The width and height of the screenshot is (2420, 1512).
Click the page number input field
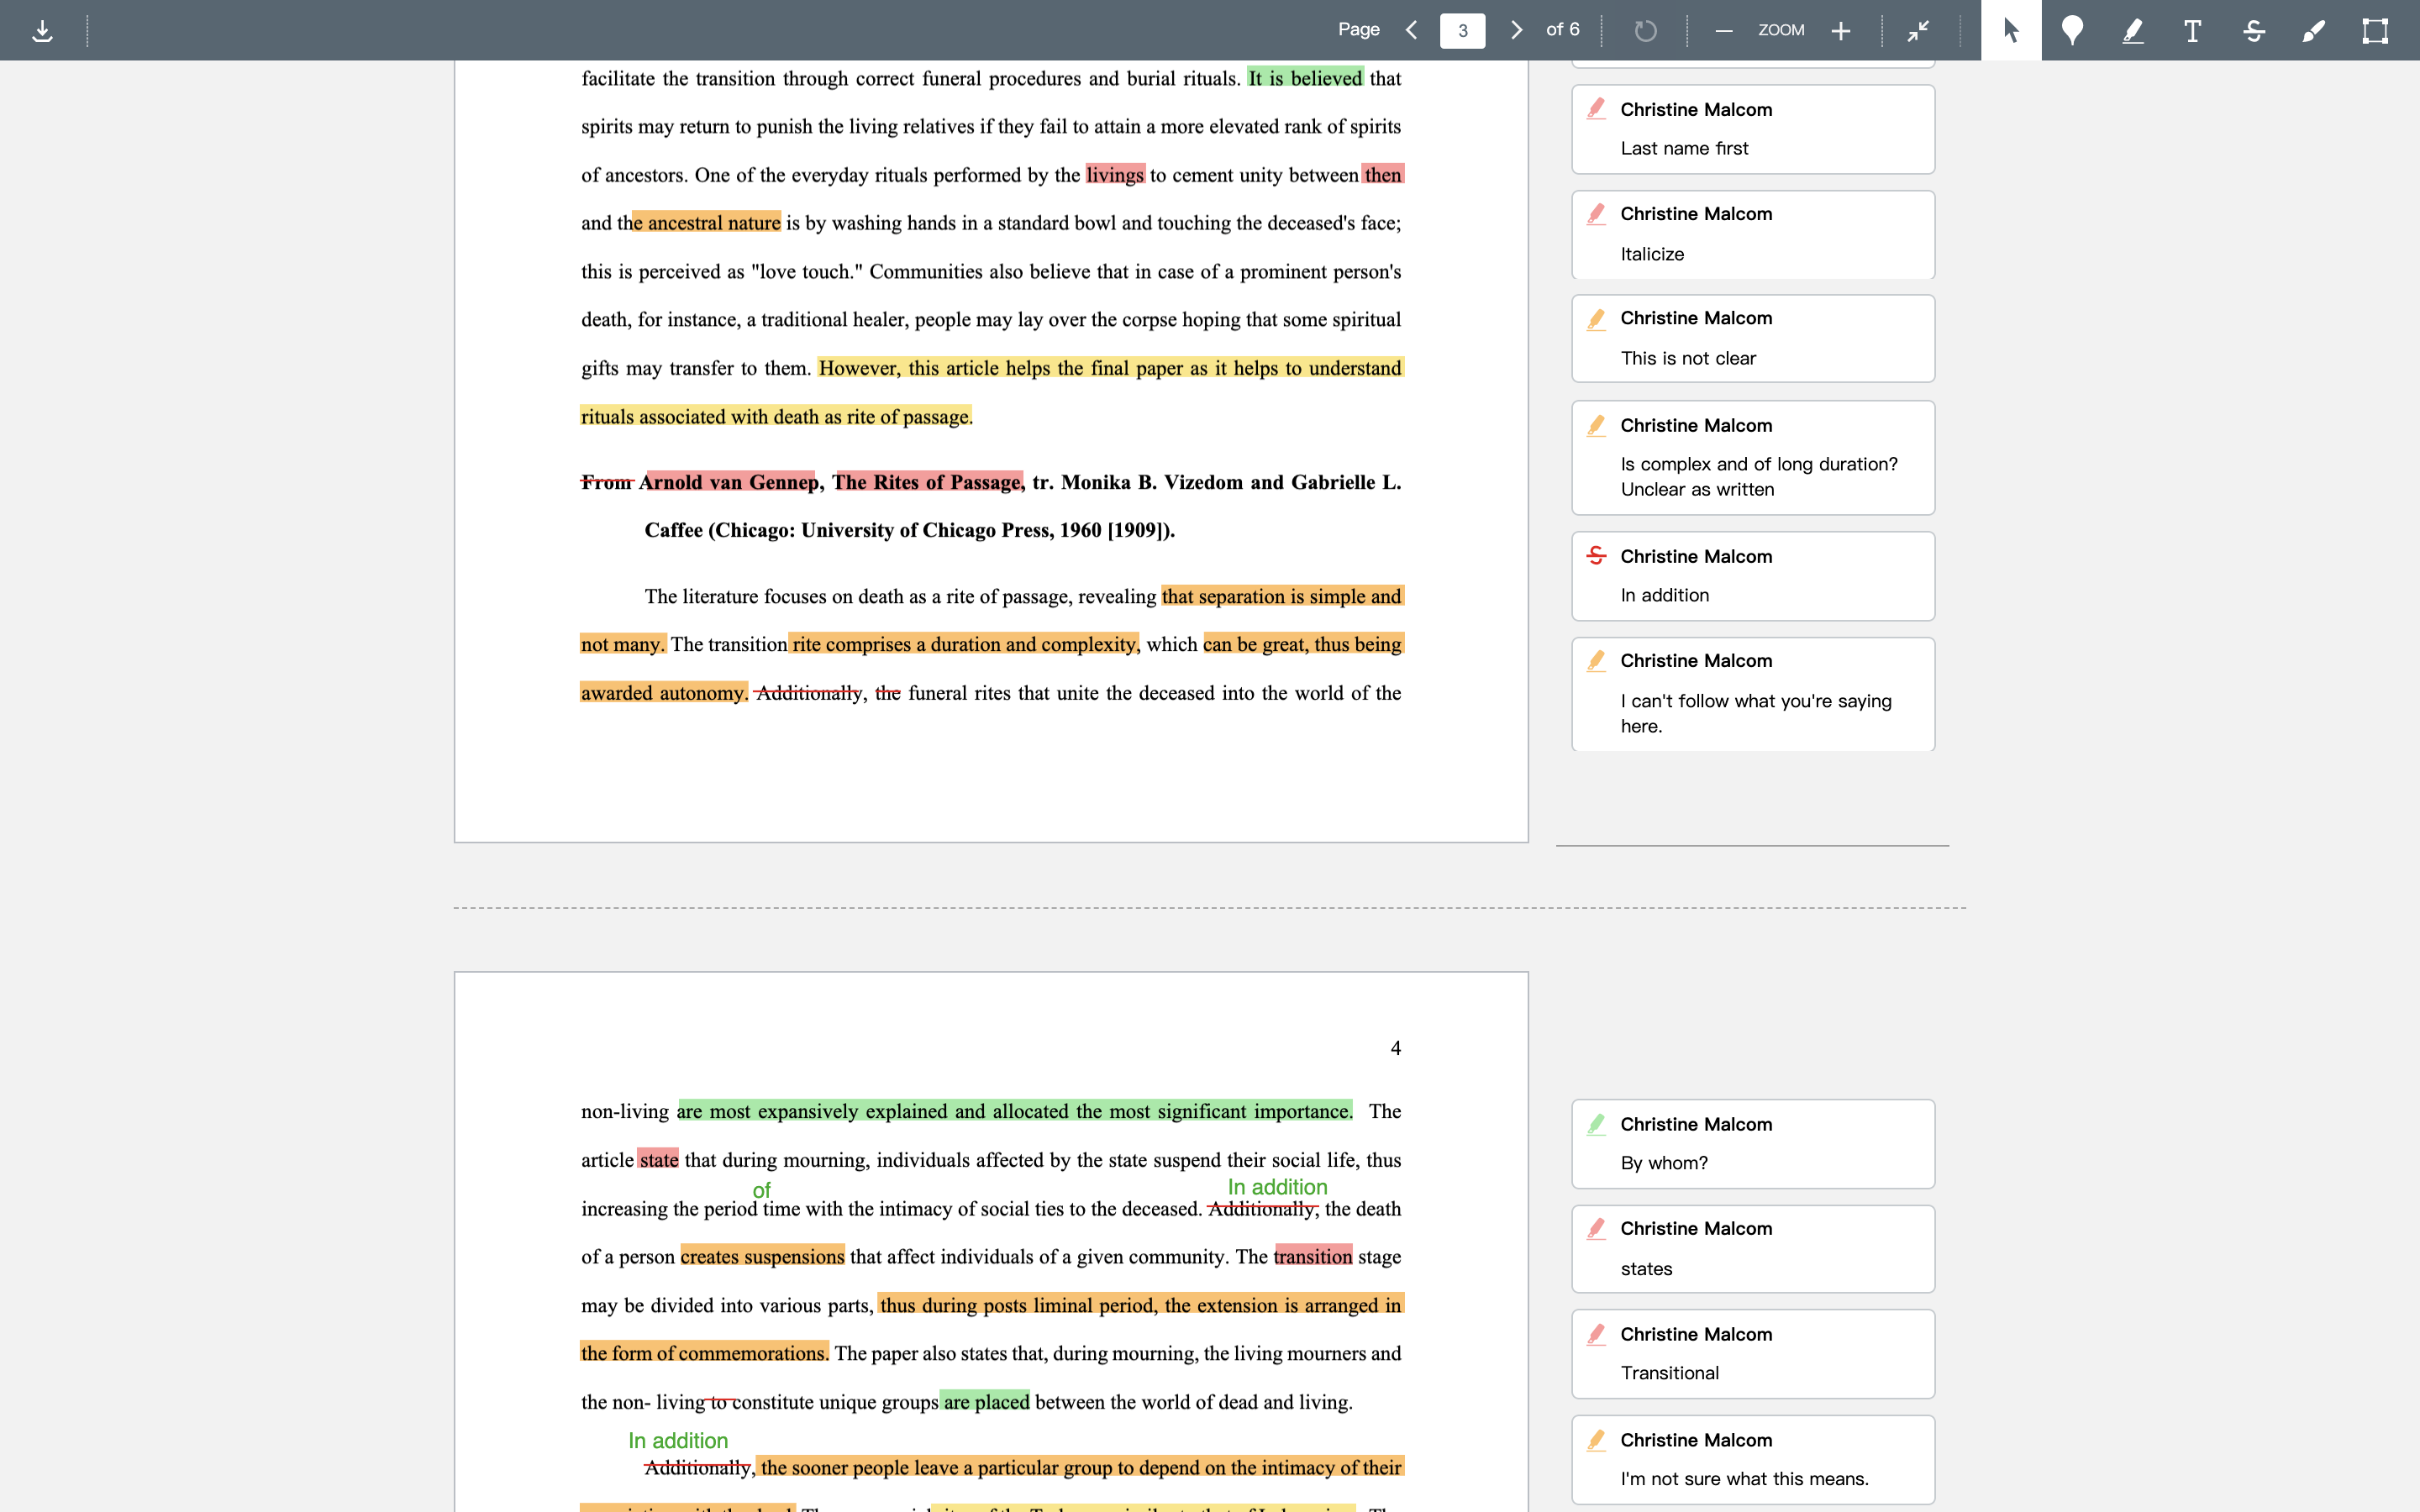(1462, 30)
